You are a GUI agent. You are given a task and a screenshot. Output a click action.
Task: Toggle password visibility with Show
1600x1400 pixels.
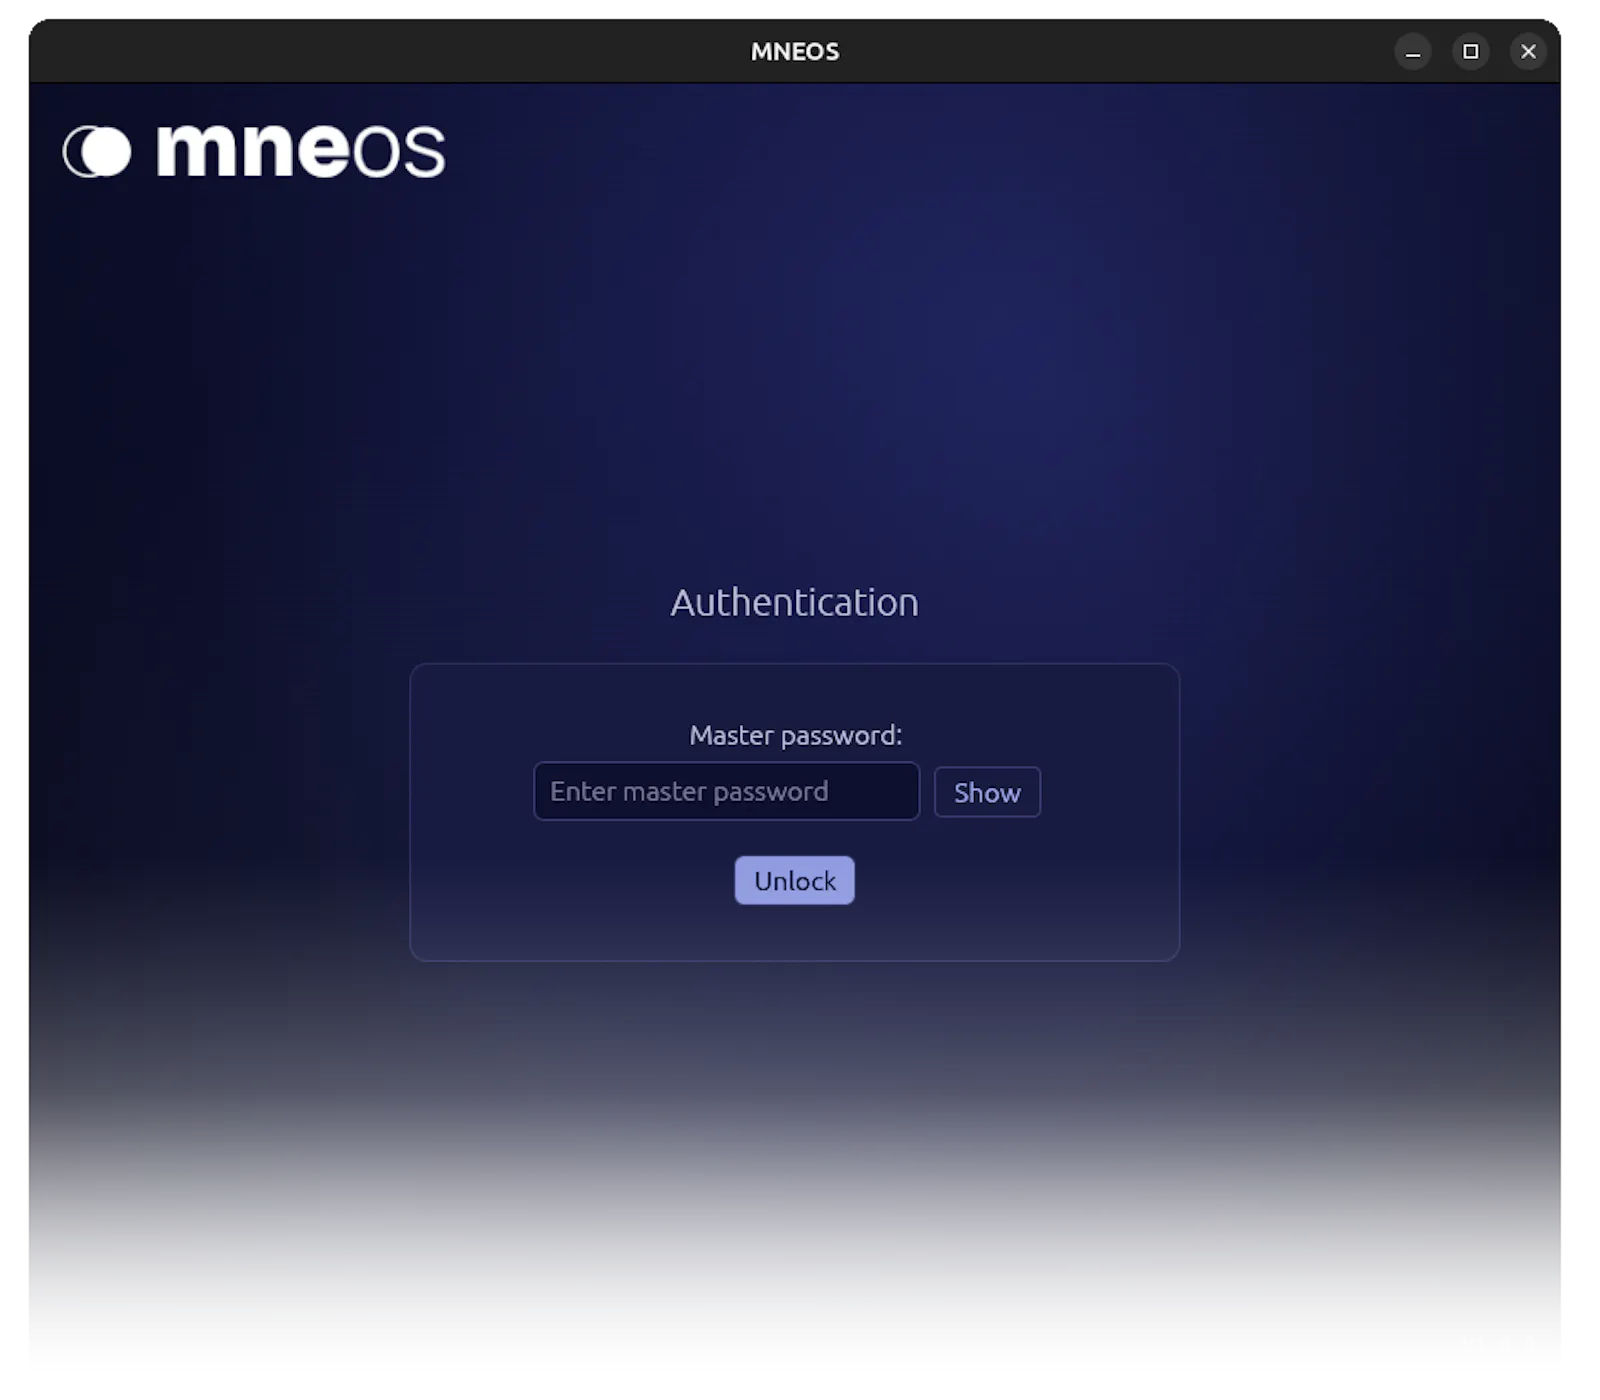[x=987, y=792]
